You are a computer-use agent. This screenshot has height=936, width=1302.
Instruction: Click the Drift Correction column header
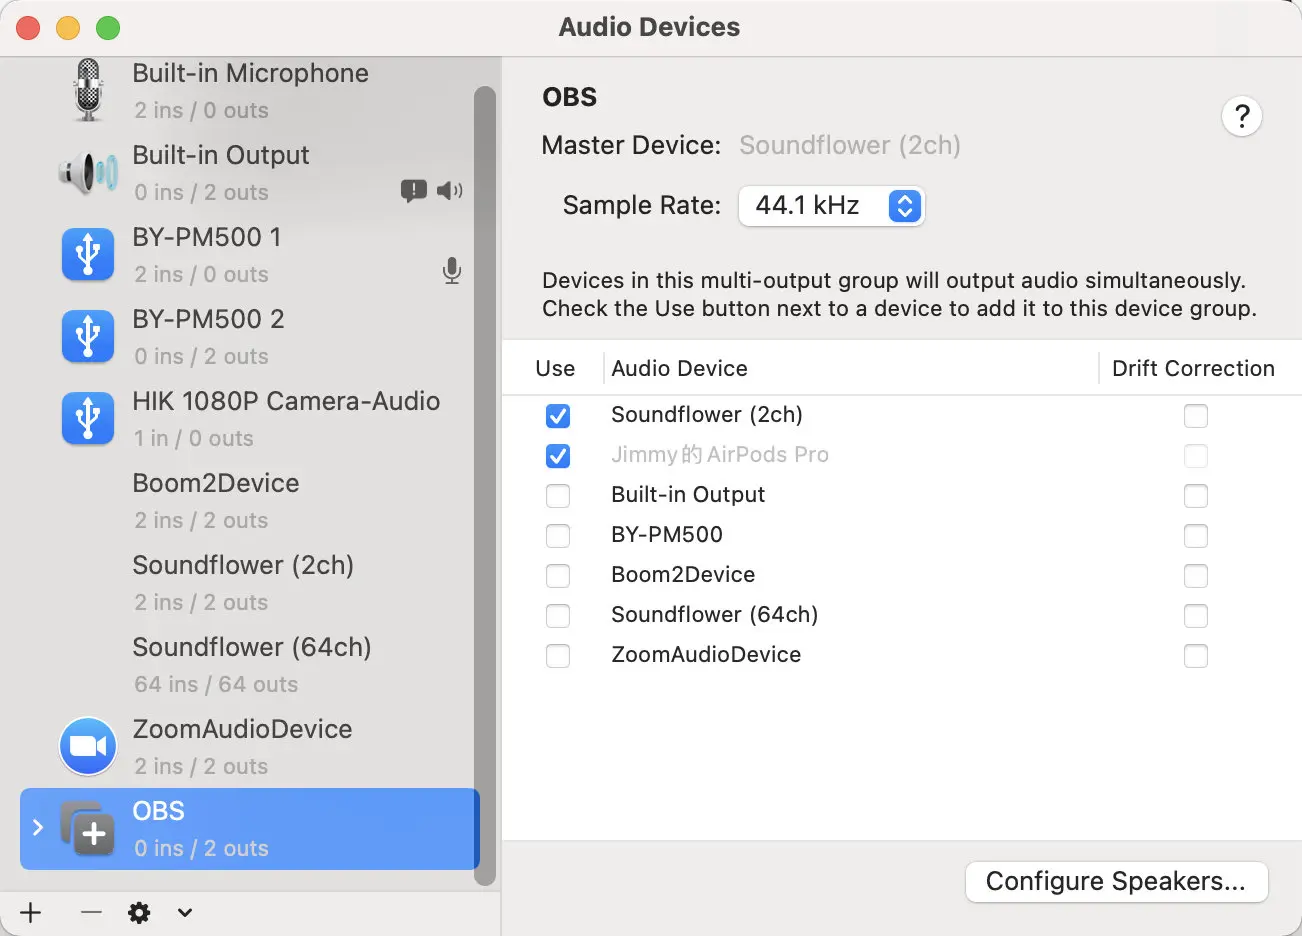tap(1193, 369)
